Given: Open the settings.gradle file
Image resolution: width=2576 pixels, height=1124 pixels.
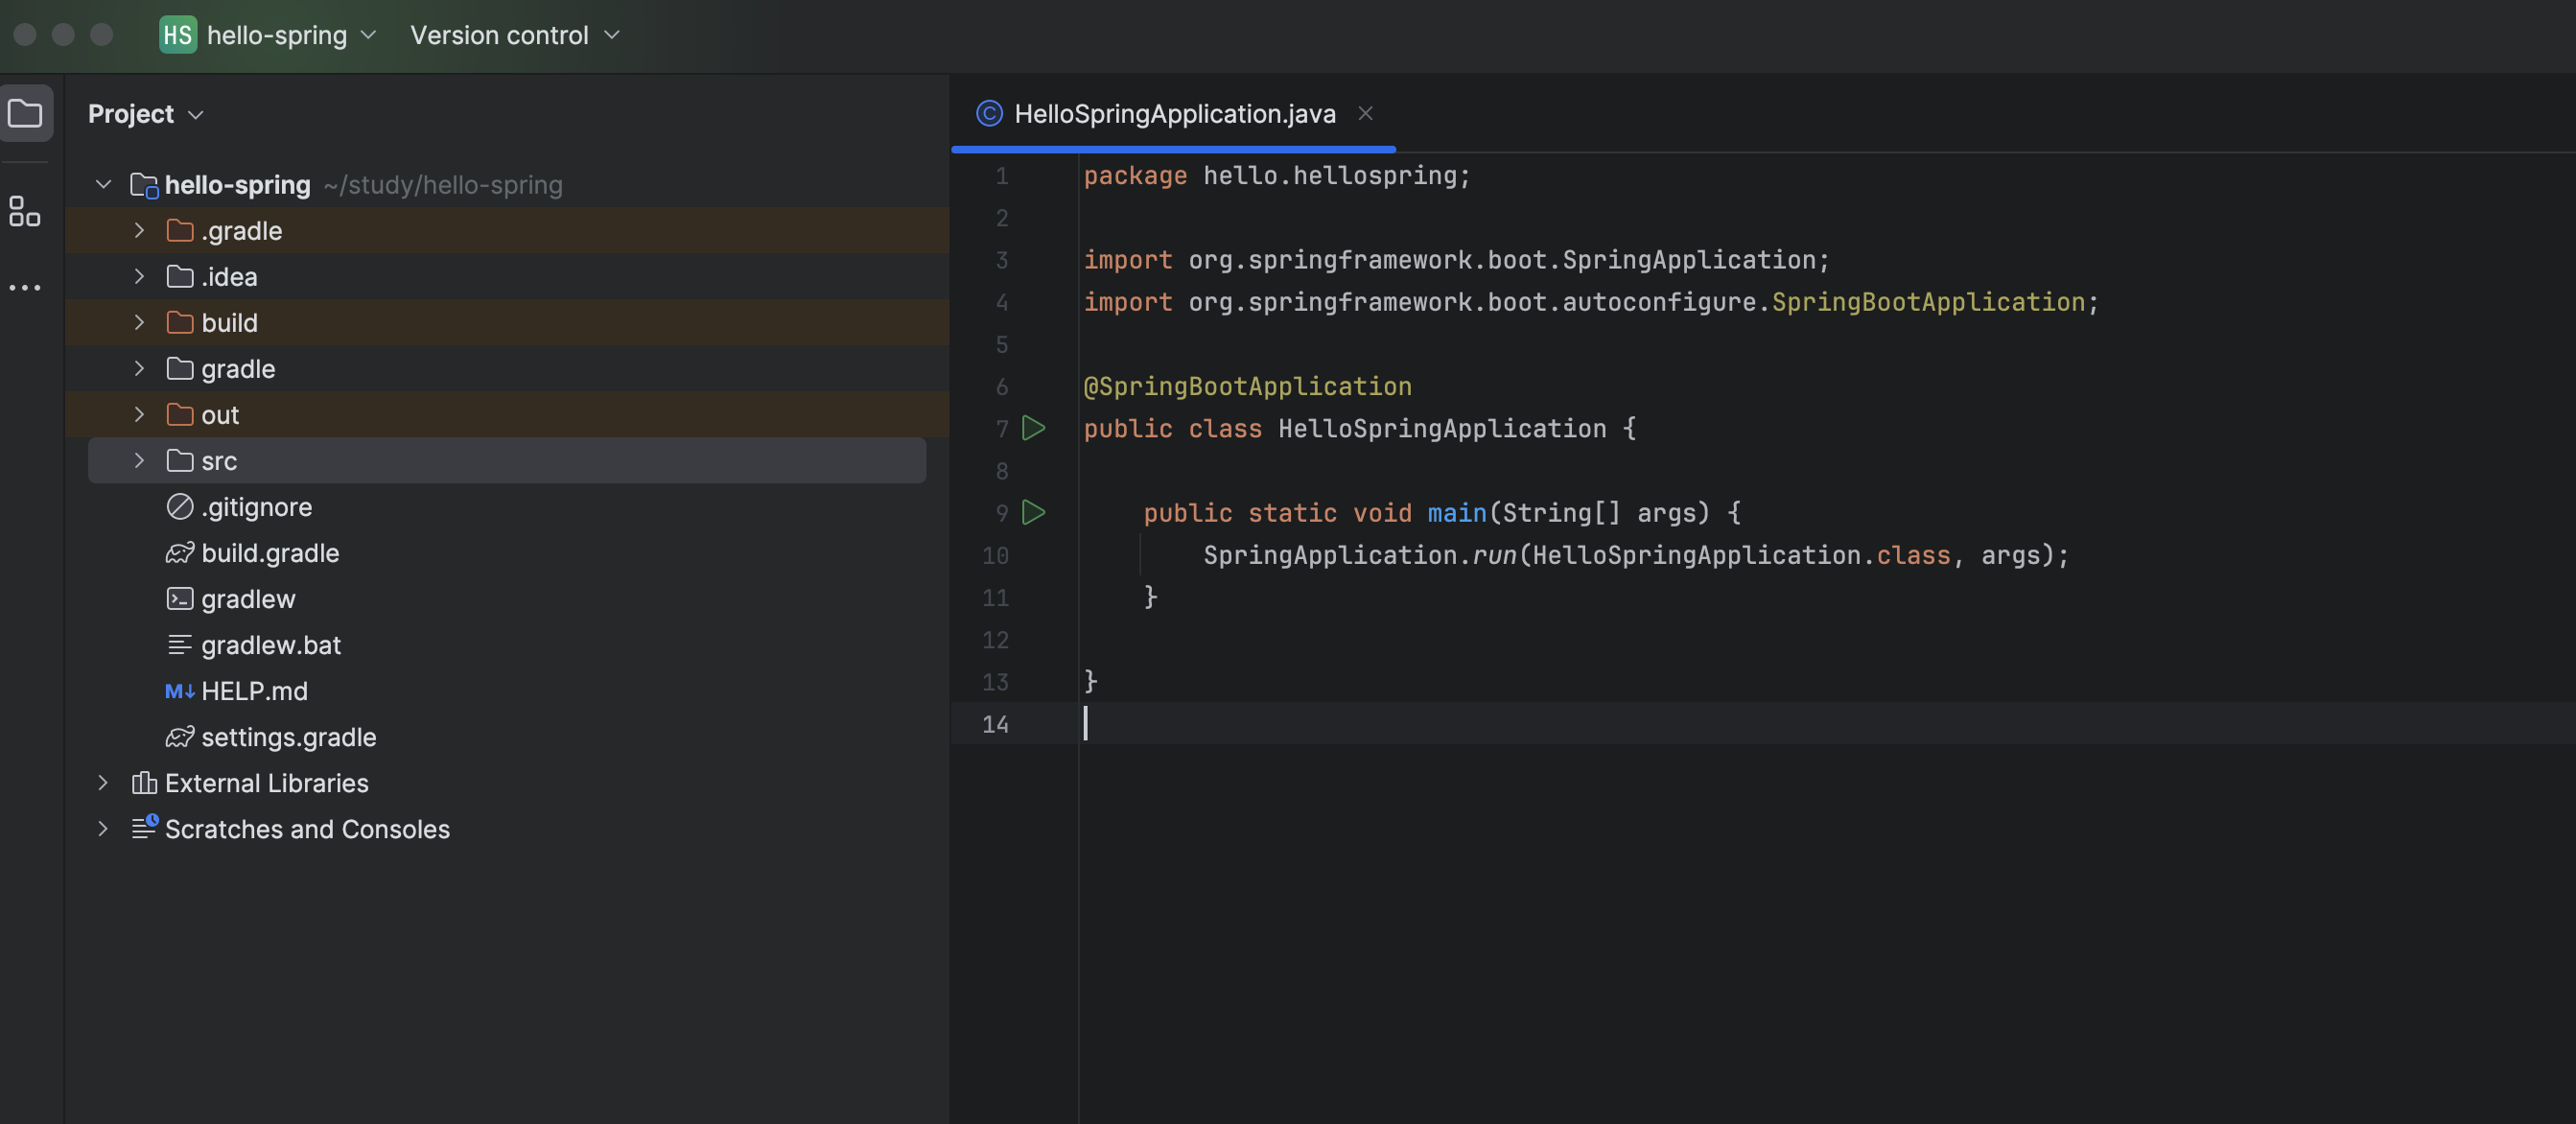Looking at the screenshot, I should [x=287, y=737].
